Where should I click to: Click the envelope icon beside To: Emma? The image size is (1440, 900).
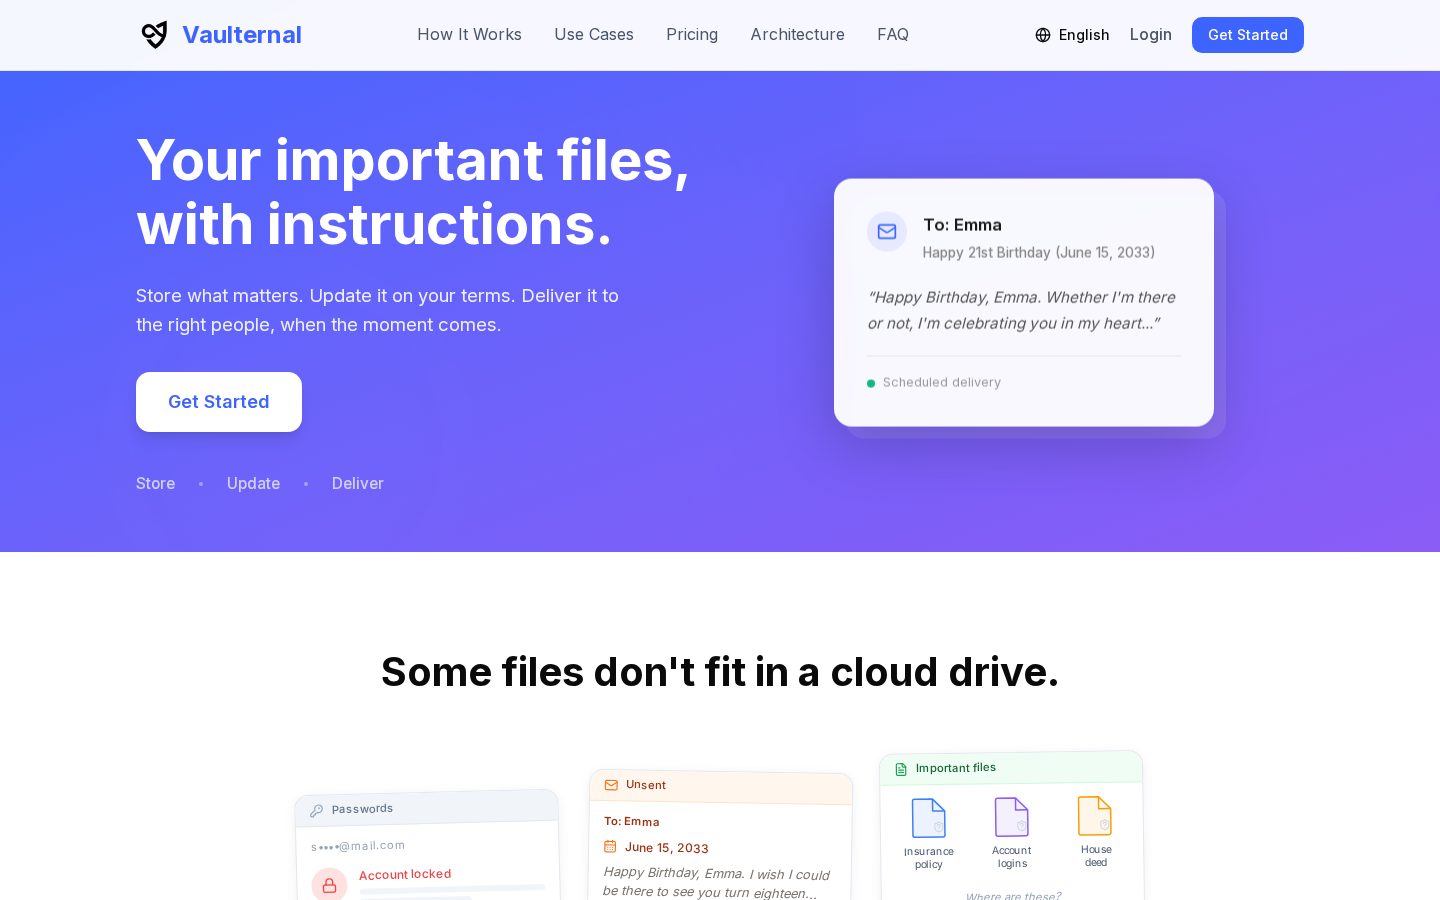coord(887,232)
